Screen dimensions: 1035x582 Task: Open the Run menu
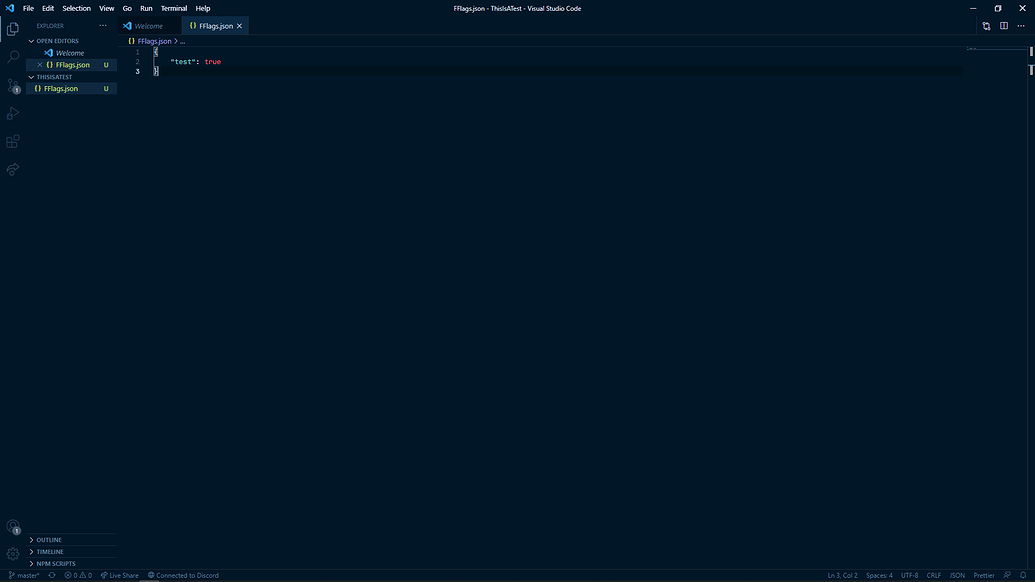[147, 9]
